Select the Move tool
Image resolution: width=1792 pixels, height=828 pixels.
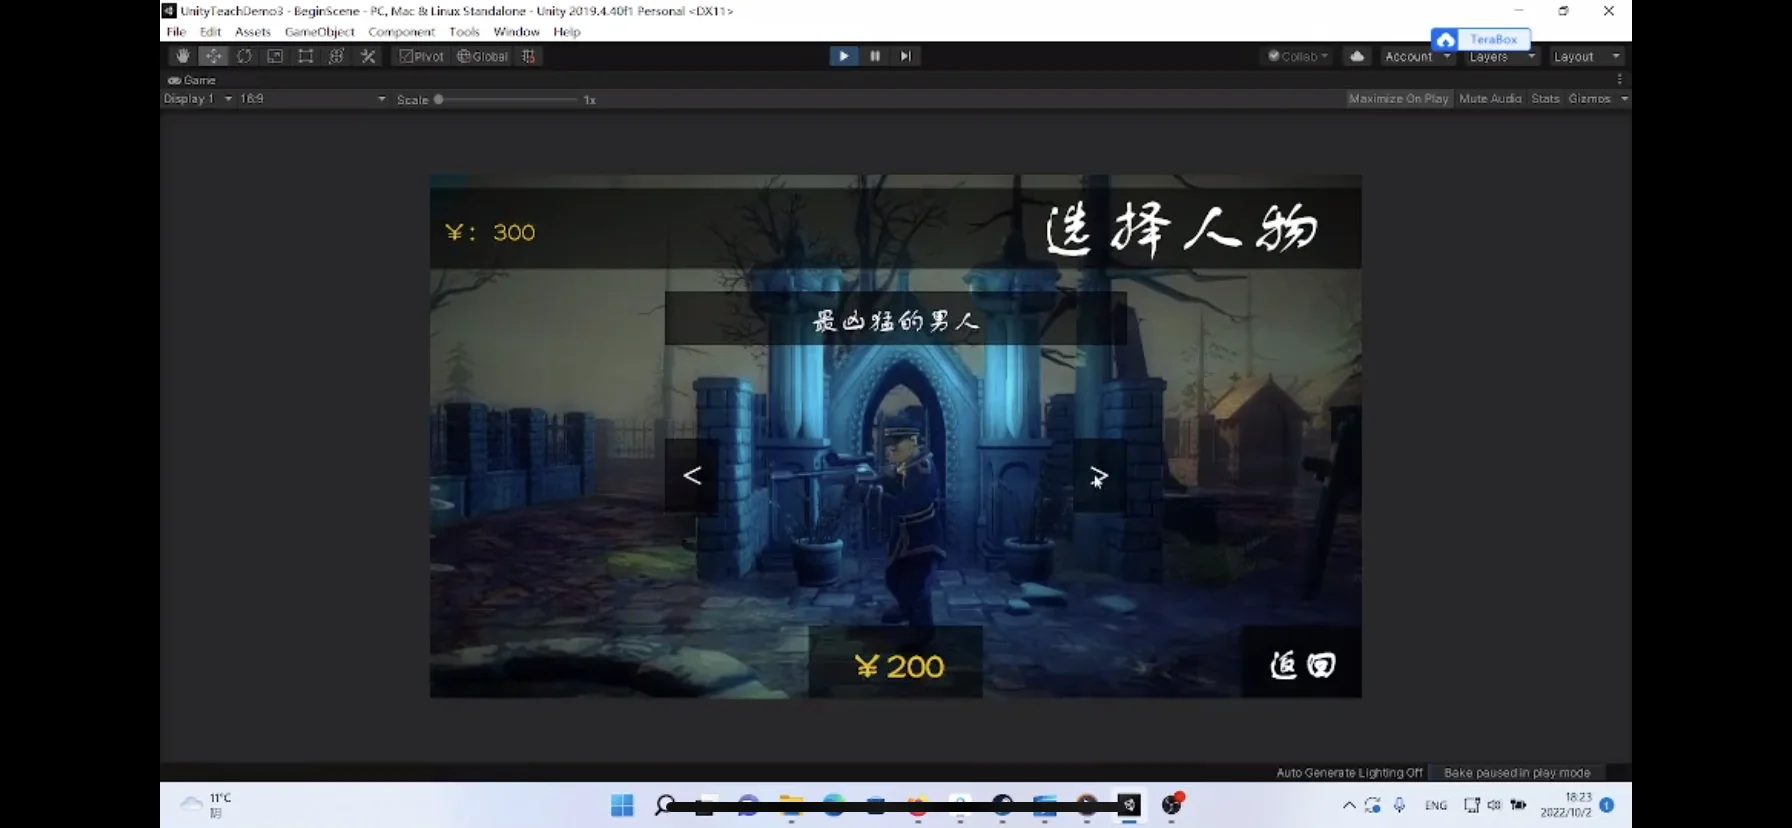[x=213, y=56]
